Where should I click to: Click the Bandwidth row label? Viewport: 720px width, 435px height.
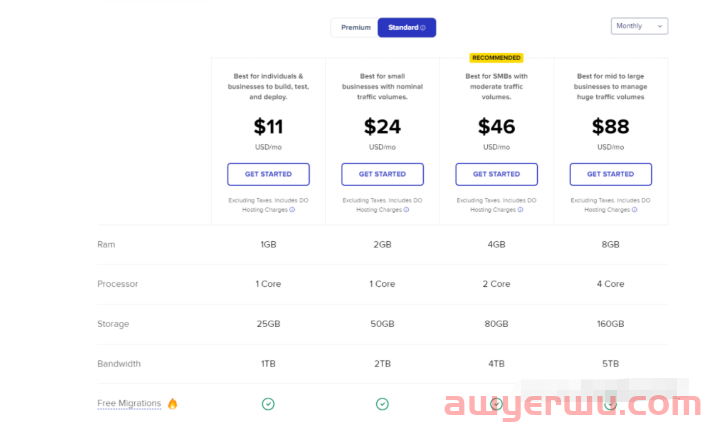point(119,364)
